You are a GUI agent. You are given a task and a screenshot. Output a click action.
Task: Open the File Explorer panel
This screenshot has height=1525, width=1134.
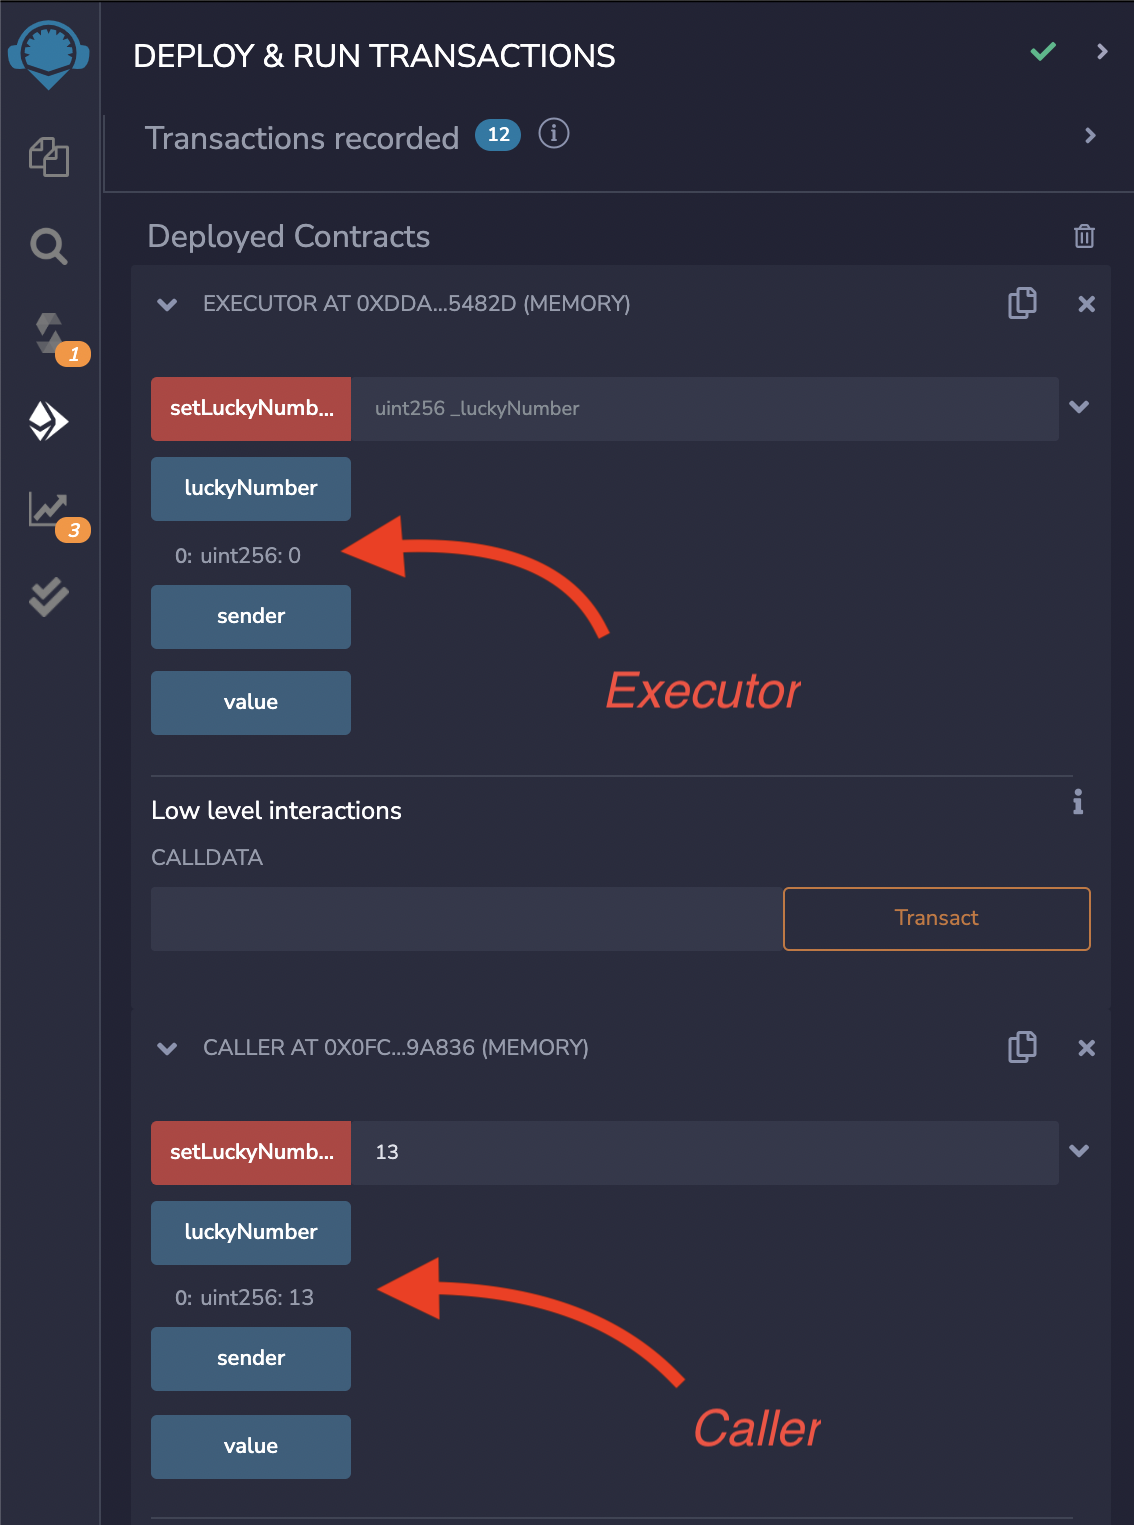pos(48,157)
